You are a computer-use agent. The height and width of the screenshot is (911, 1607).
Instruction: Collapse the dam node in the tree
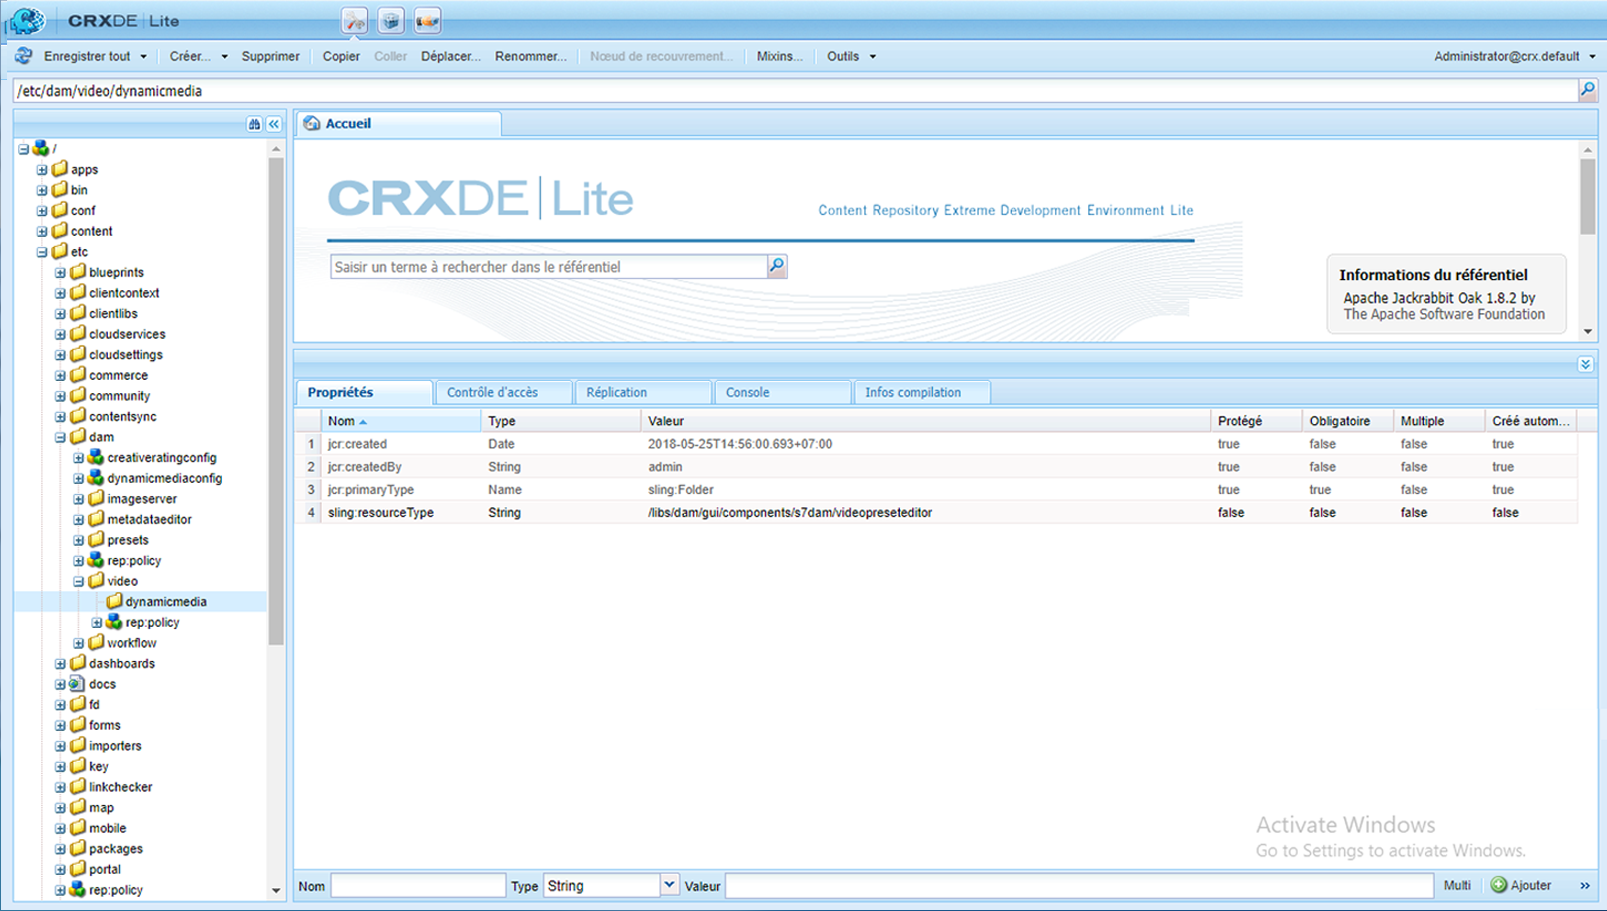pyautogui.click(x=60, y=437)
